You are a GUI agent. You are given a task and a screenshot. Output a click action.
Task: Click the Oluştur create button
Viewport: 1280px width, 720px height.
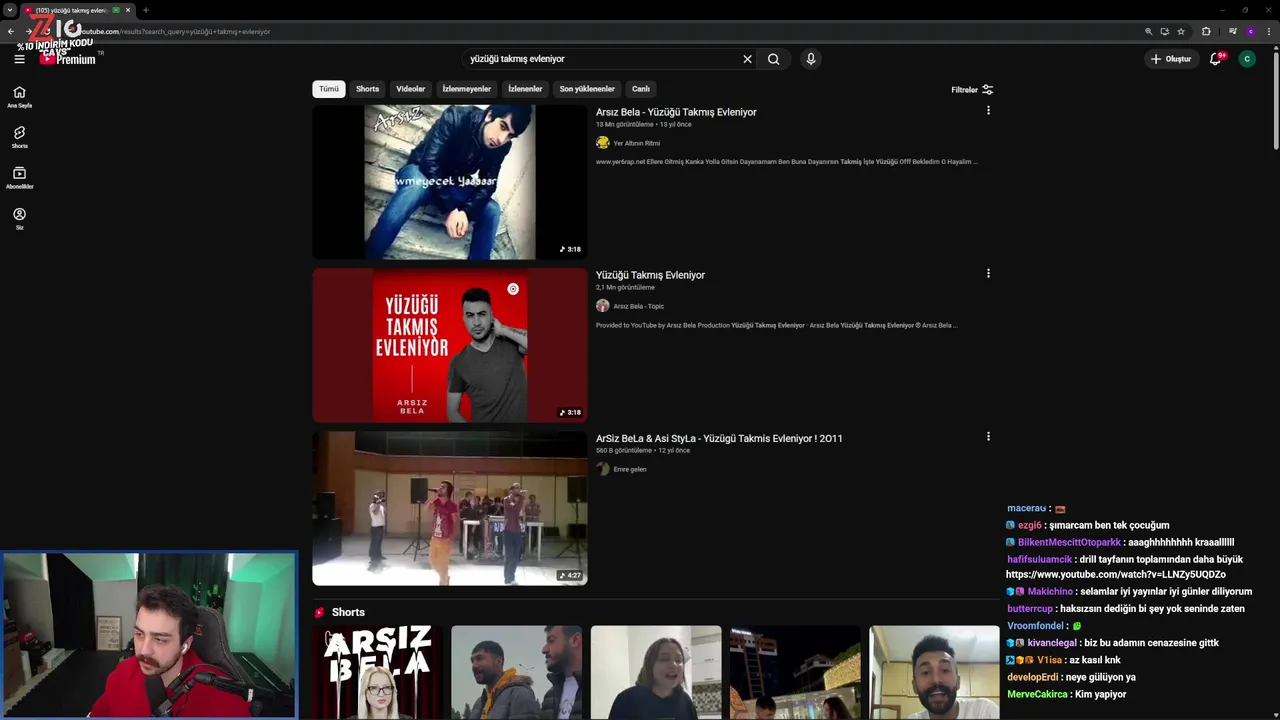(1171, 59)
